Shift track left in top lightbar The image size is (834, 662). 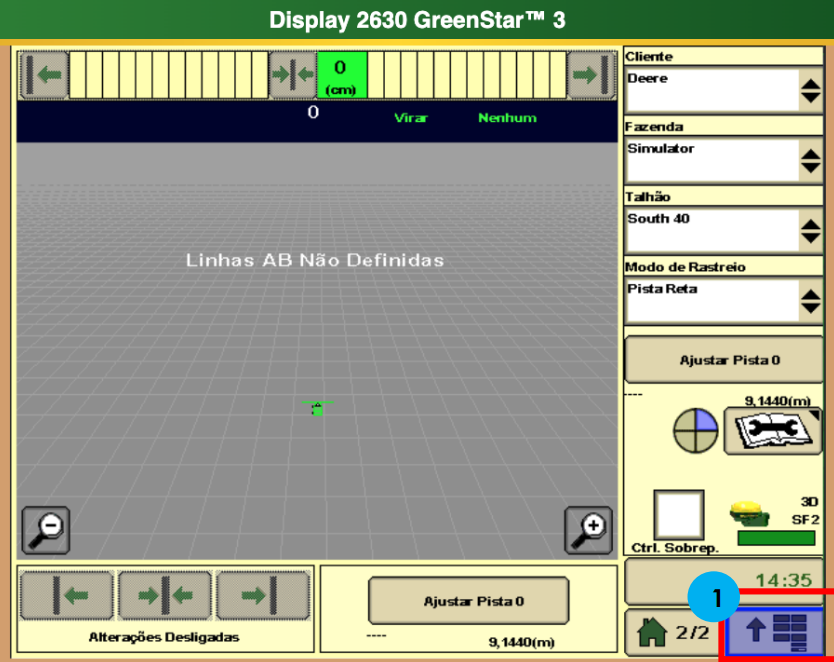point(43,75)
